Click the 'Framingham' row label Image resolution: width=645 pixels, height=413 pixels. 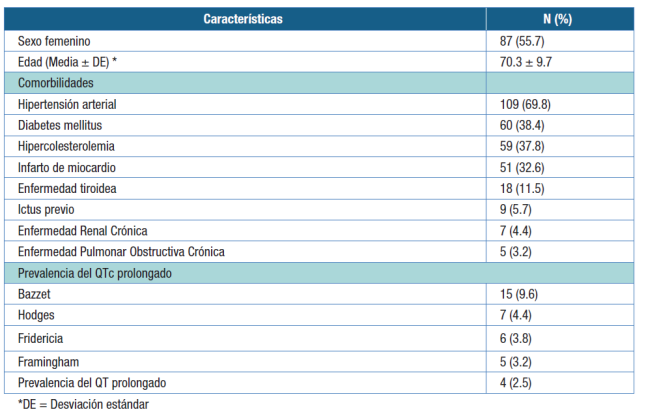49,359
